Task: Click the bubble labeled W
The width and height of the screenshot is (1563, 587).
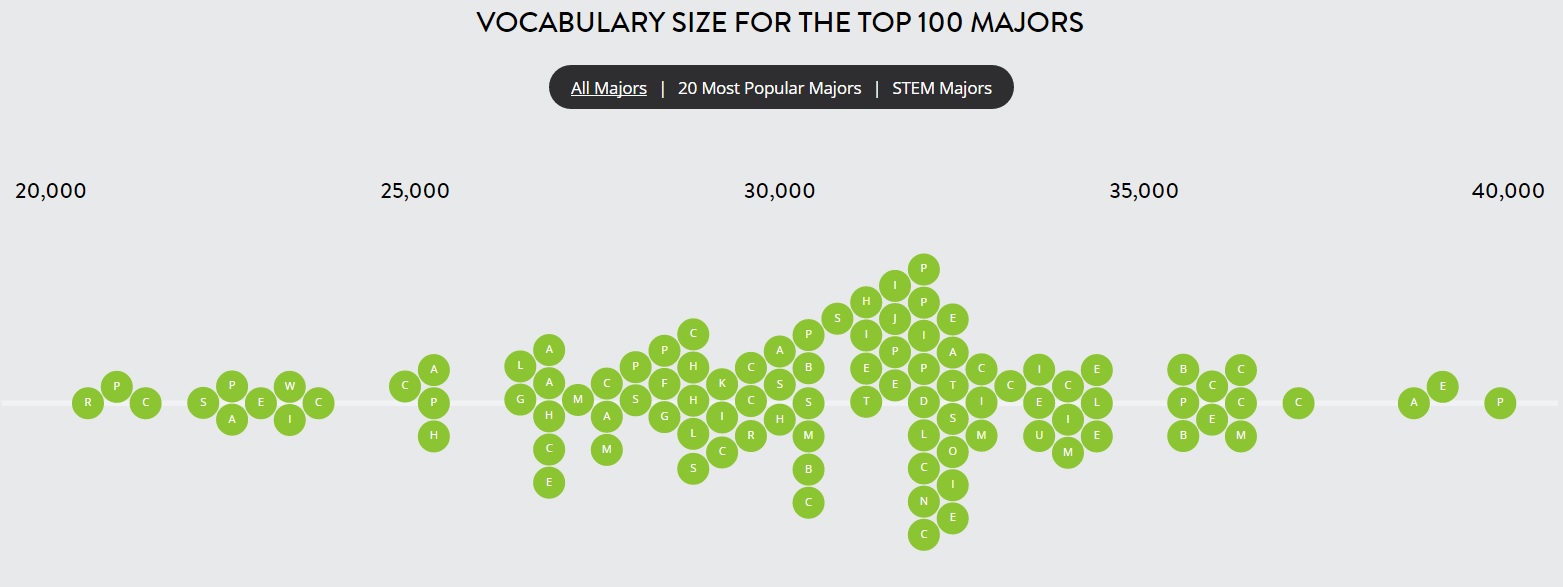Action: (x=290, y=385)
